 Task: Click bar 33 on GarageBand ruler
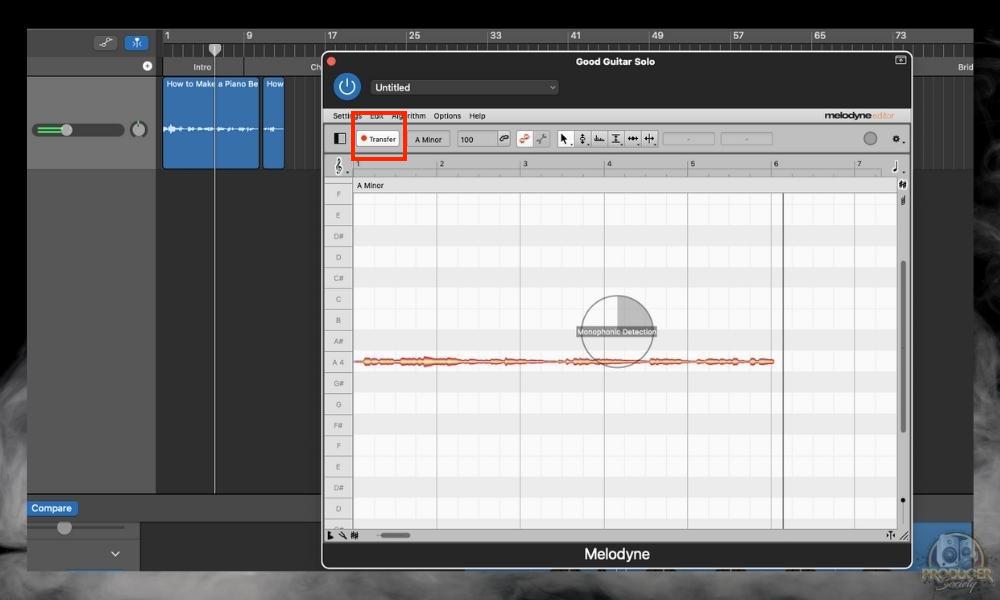pyautogui.click(x=496, y=36)
